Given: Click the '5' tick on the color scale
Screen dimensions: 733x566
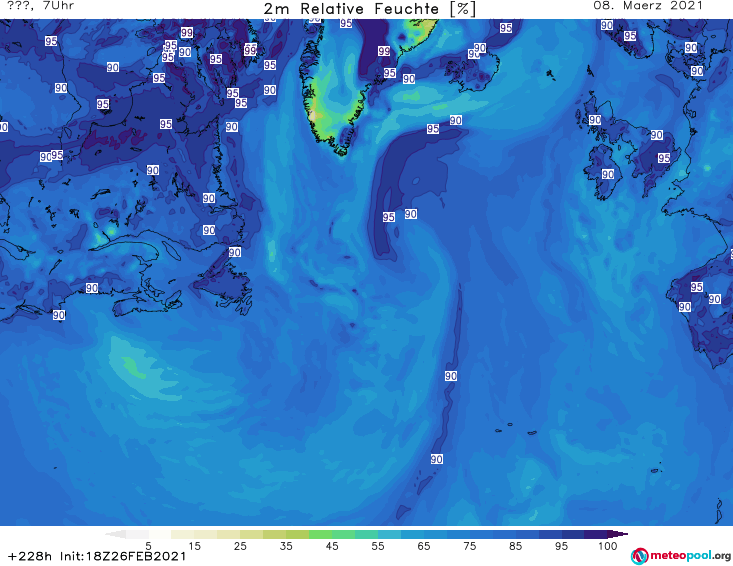Looking at the screenshot, I should click(x=148, y=546).
